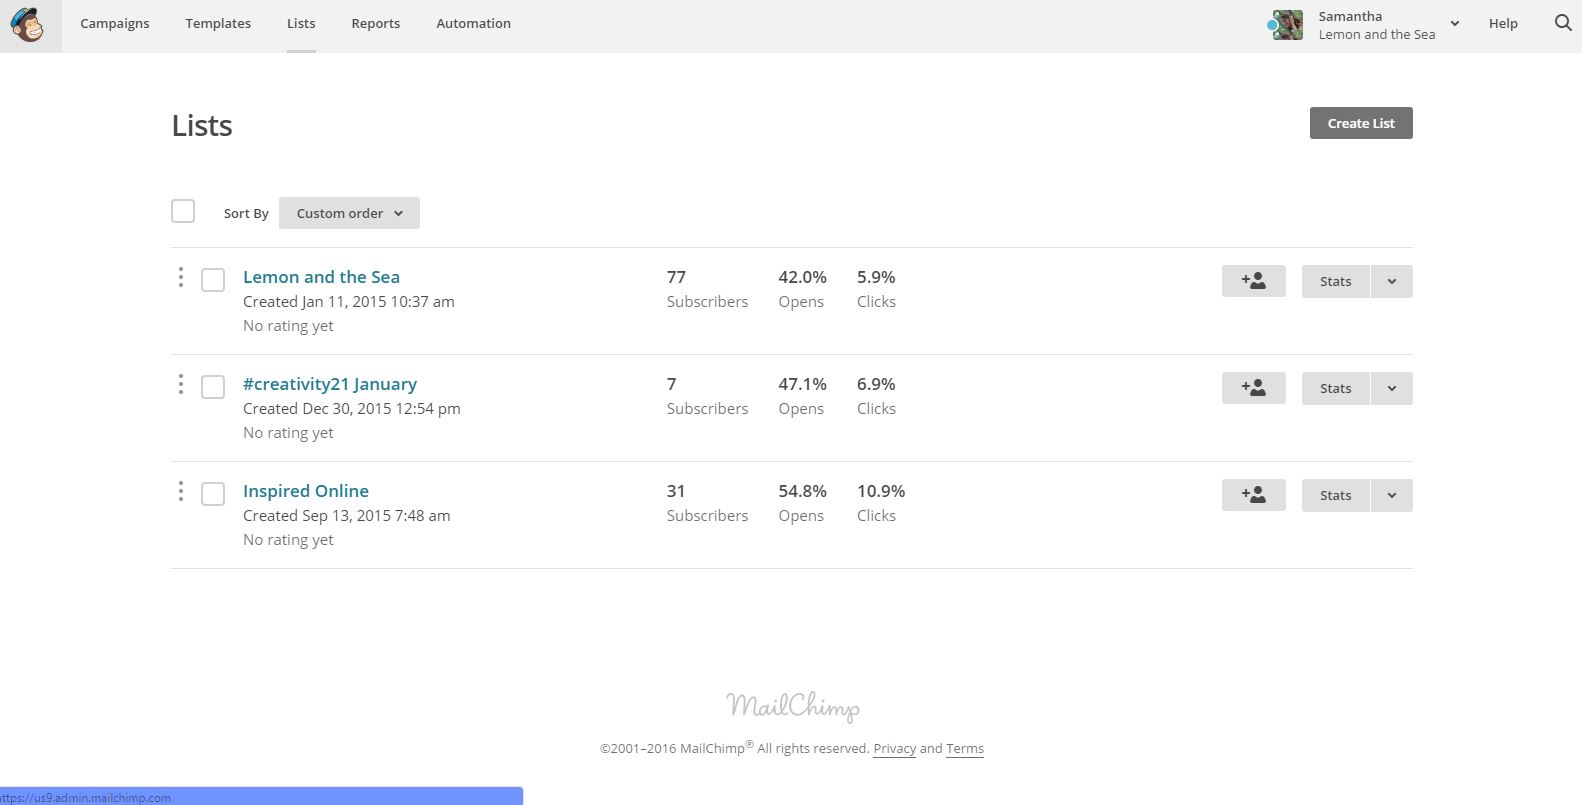Open the Terms footer link

pyautogui.click(x=965, y=748)
